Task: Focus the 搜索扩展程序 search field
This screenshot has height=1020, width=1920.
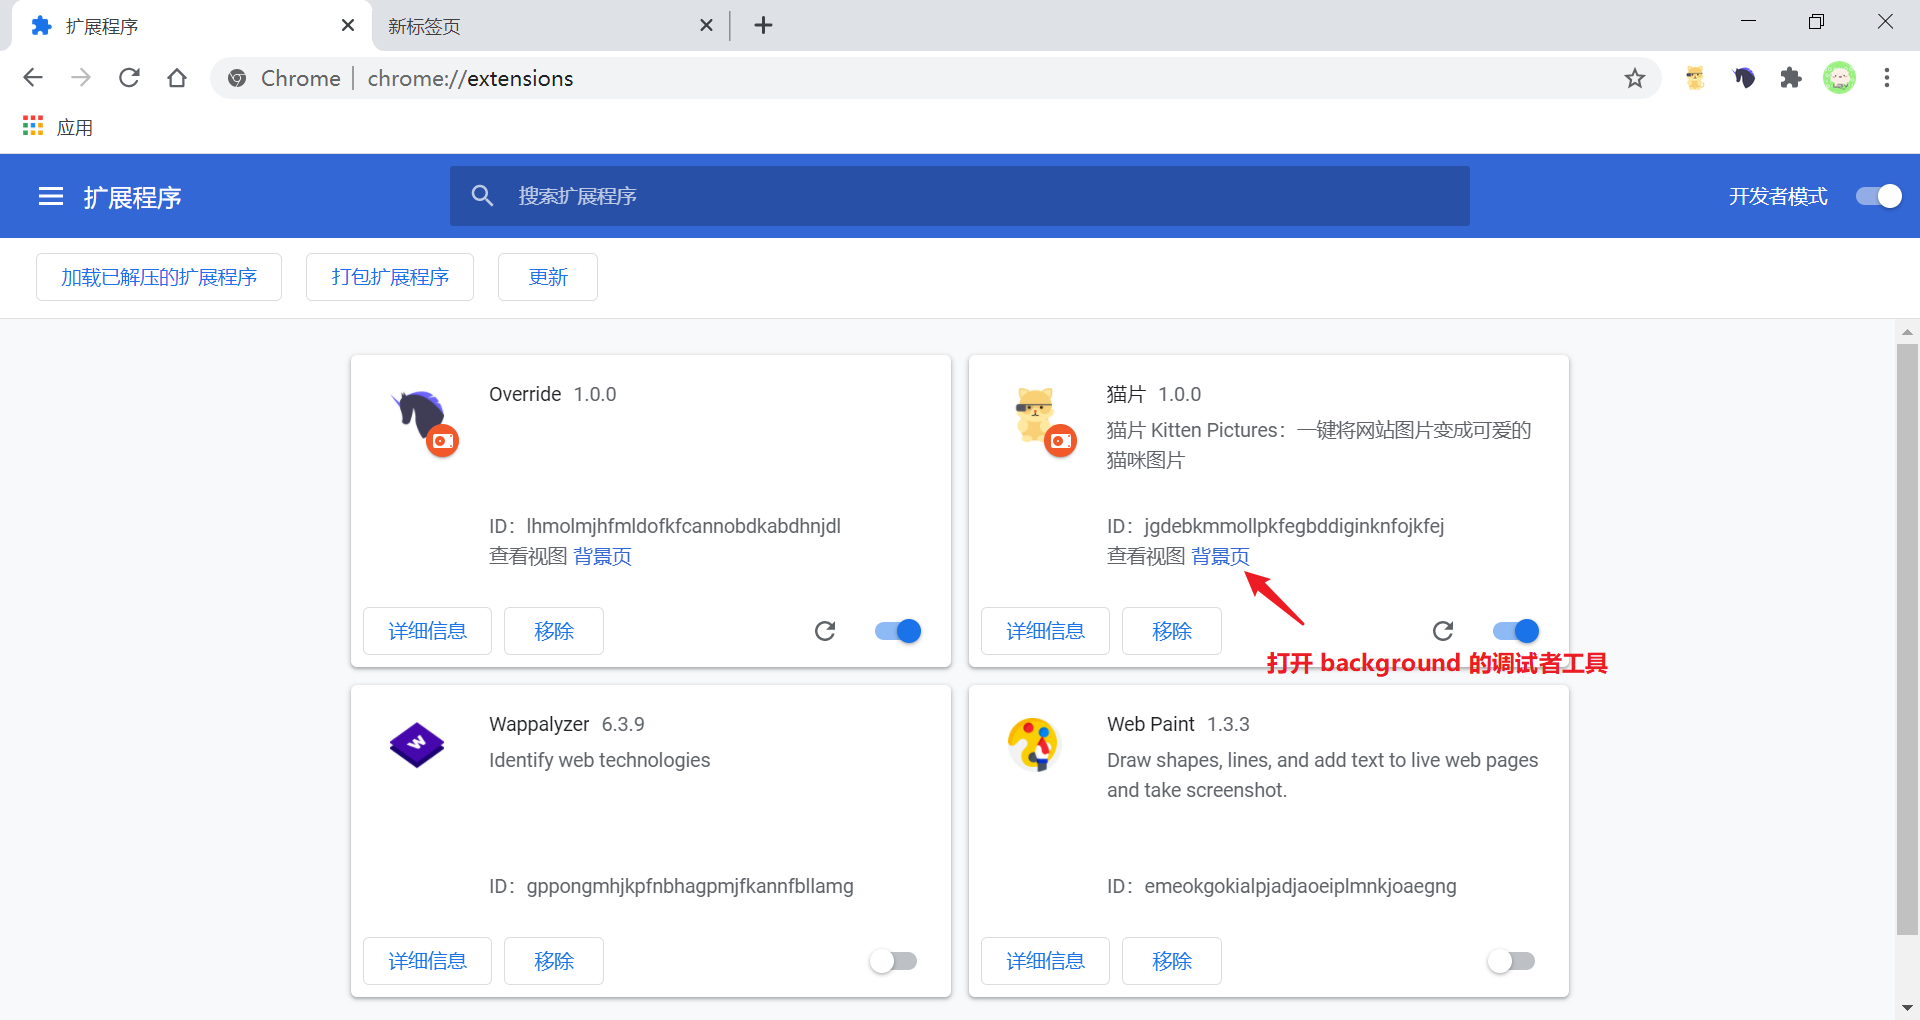Action: 960,196
